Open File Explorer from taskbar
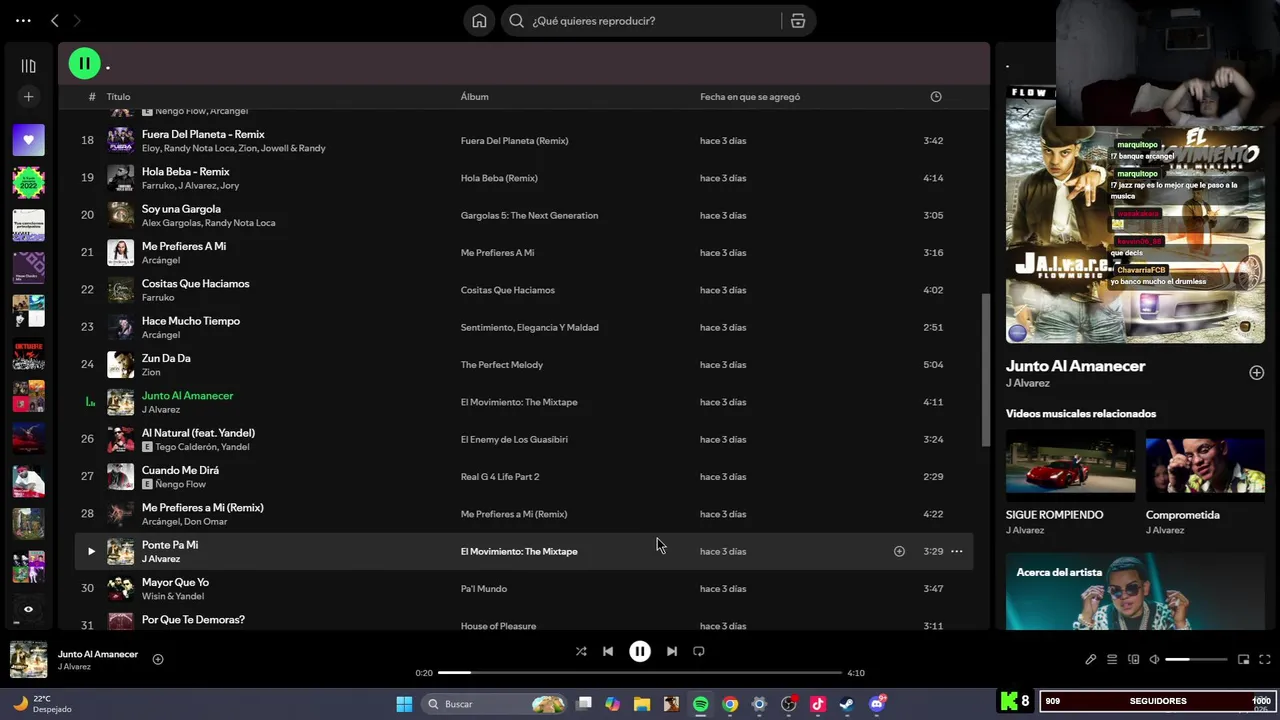Viewport: 1280px width, 720px height. click(x=642, y=704)
